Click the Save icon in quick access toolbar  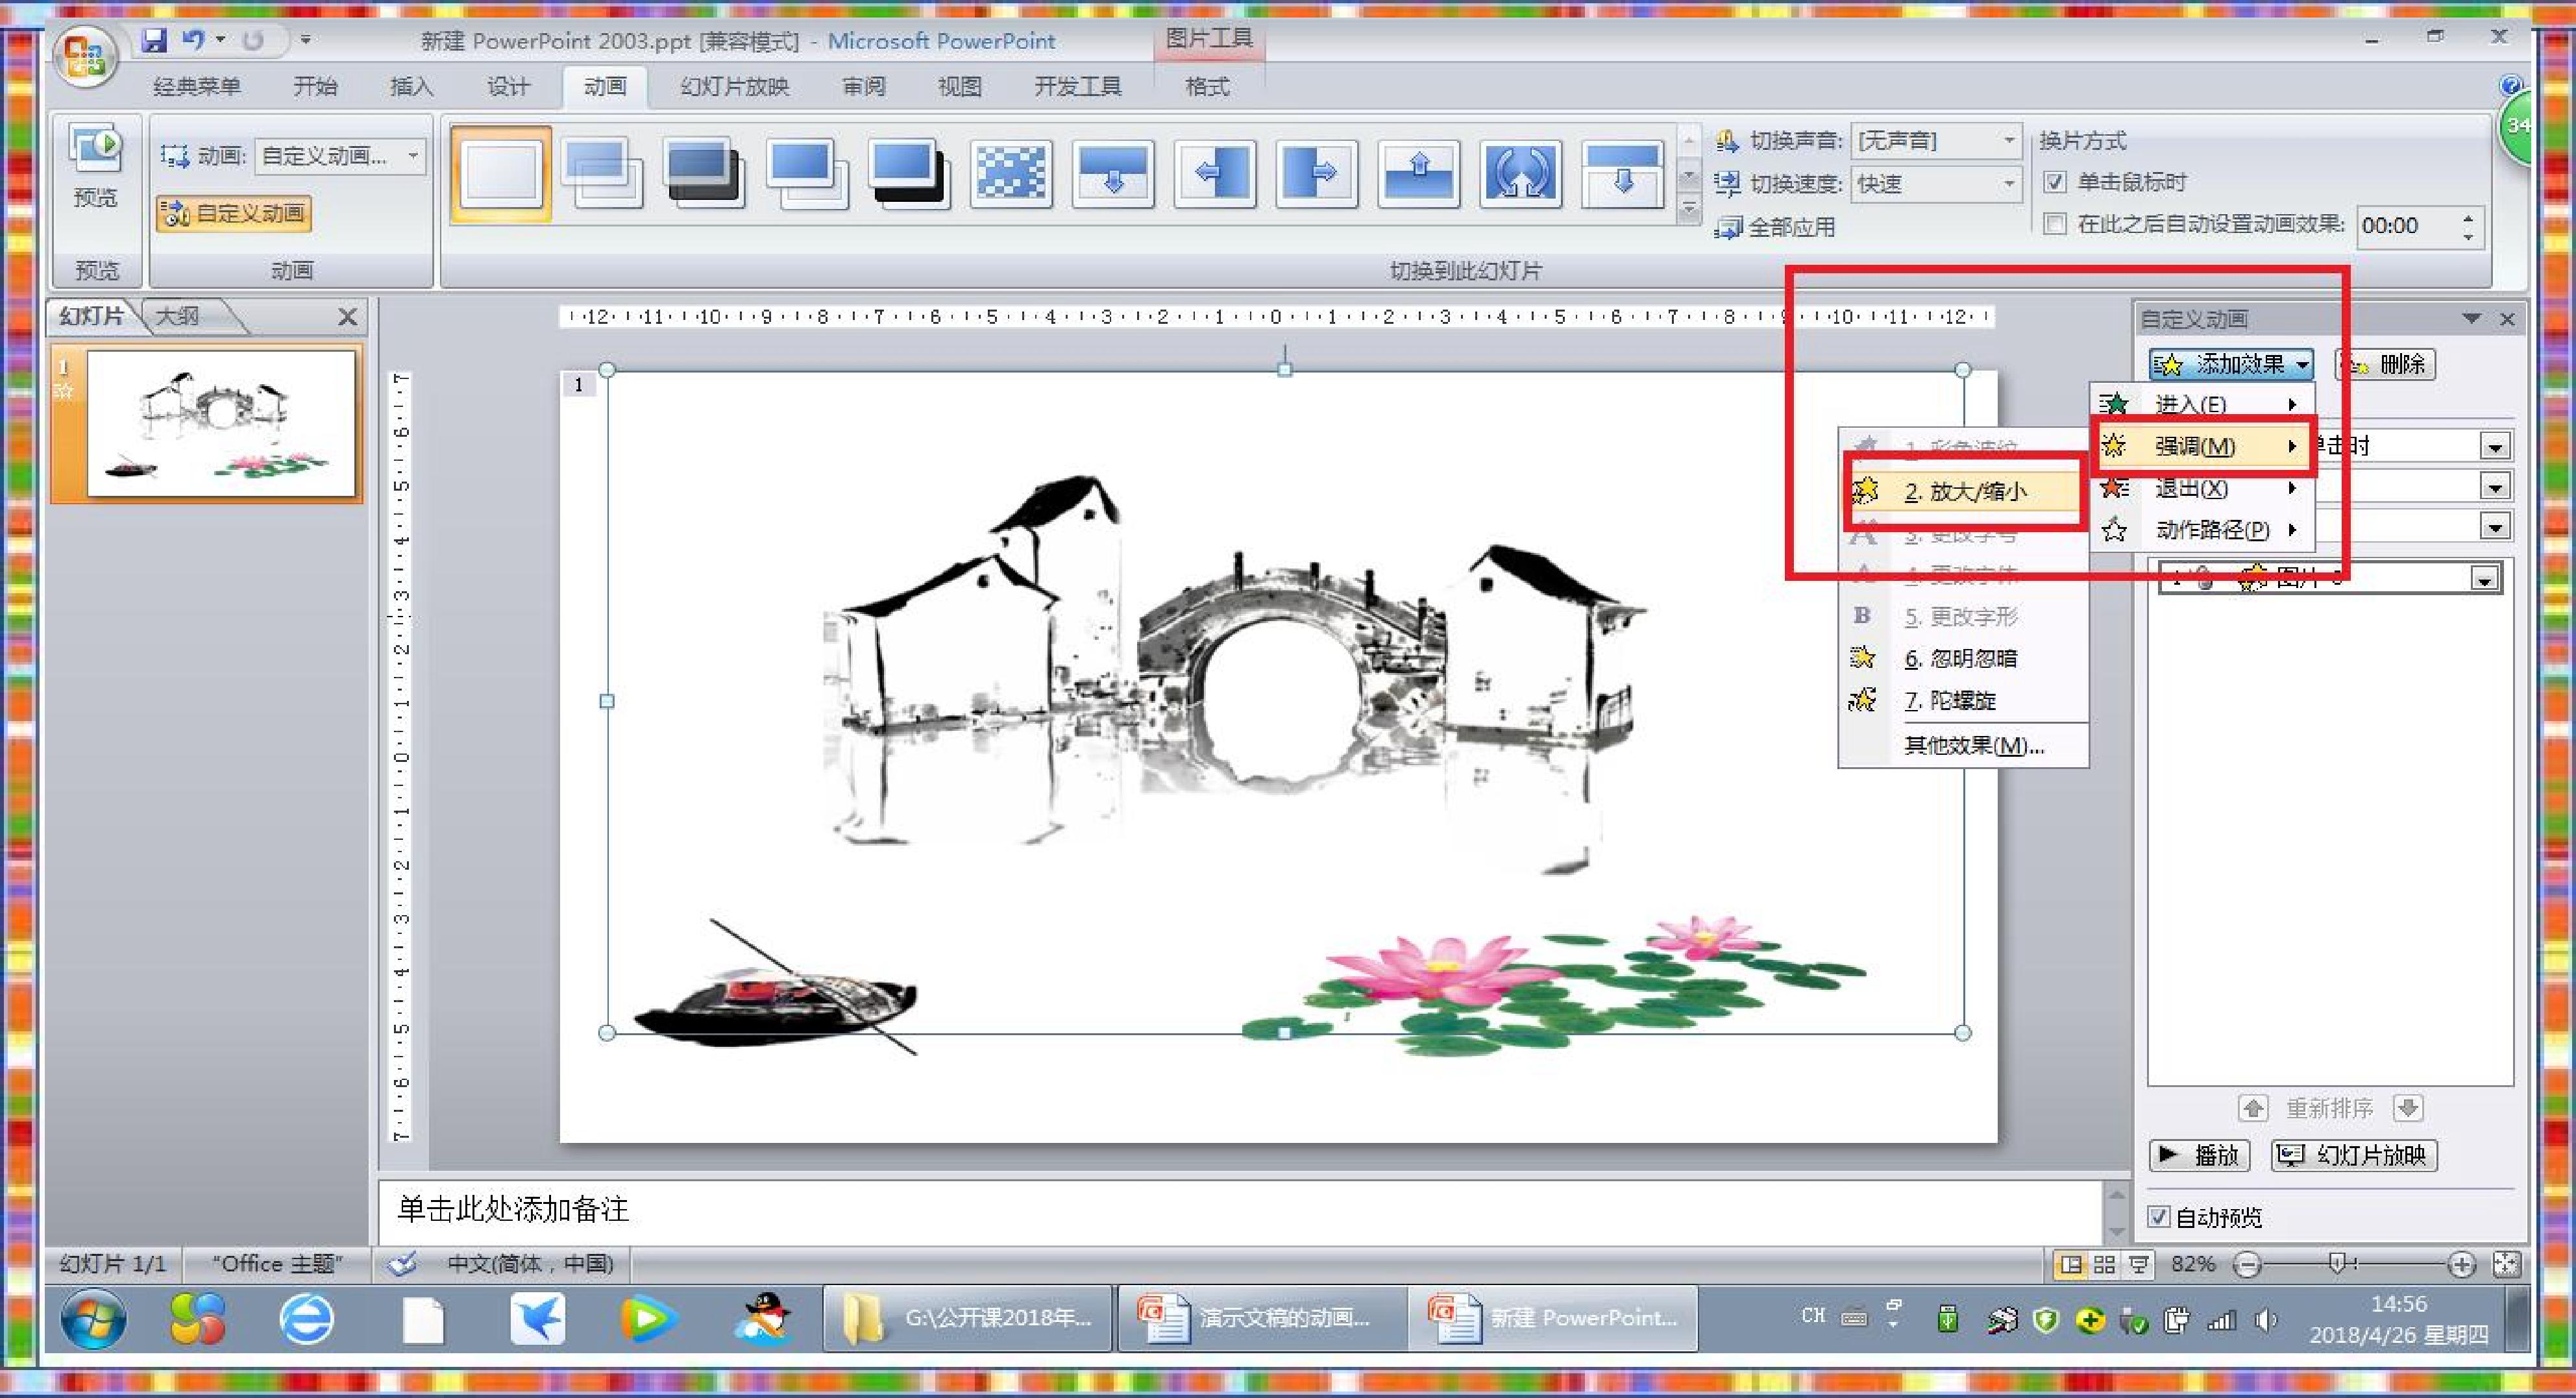coord(154,40)
